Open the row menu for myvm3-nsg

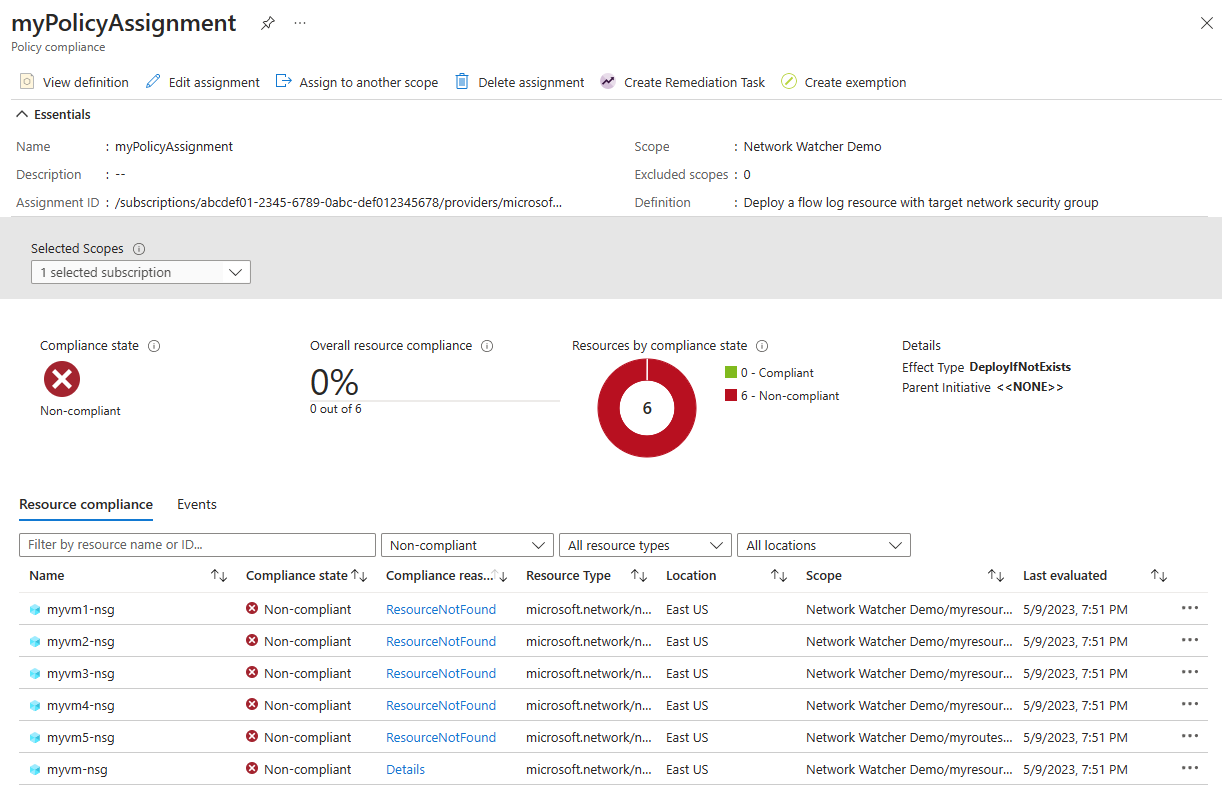coord(1189,672)
